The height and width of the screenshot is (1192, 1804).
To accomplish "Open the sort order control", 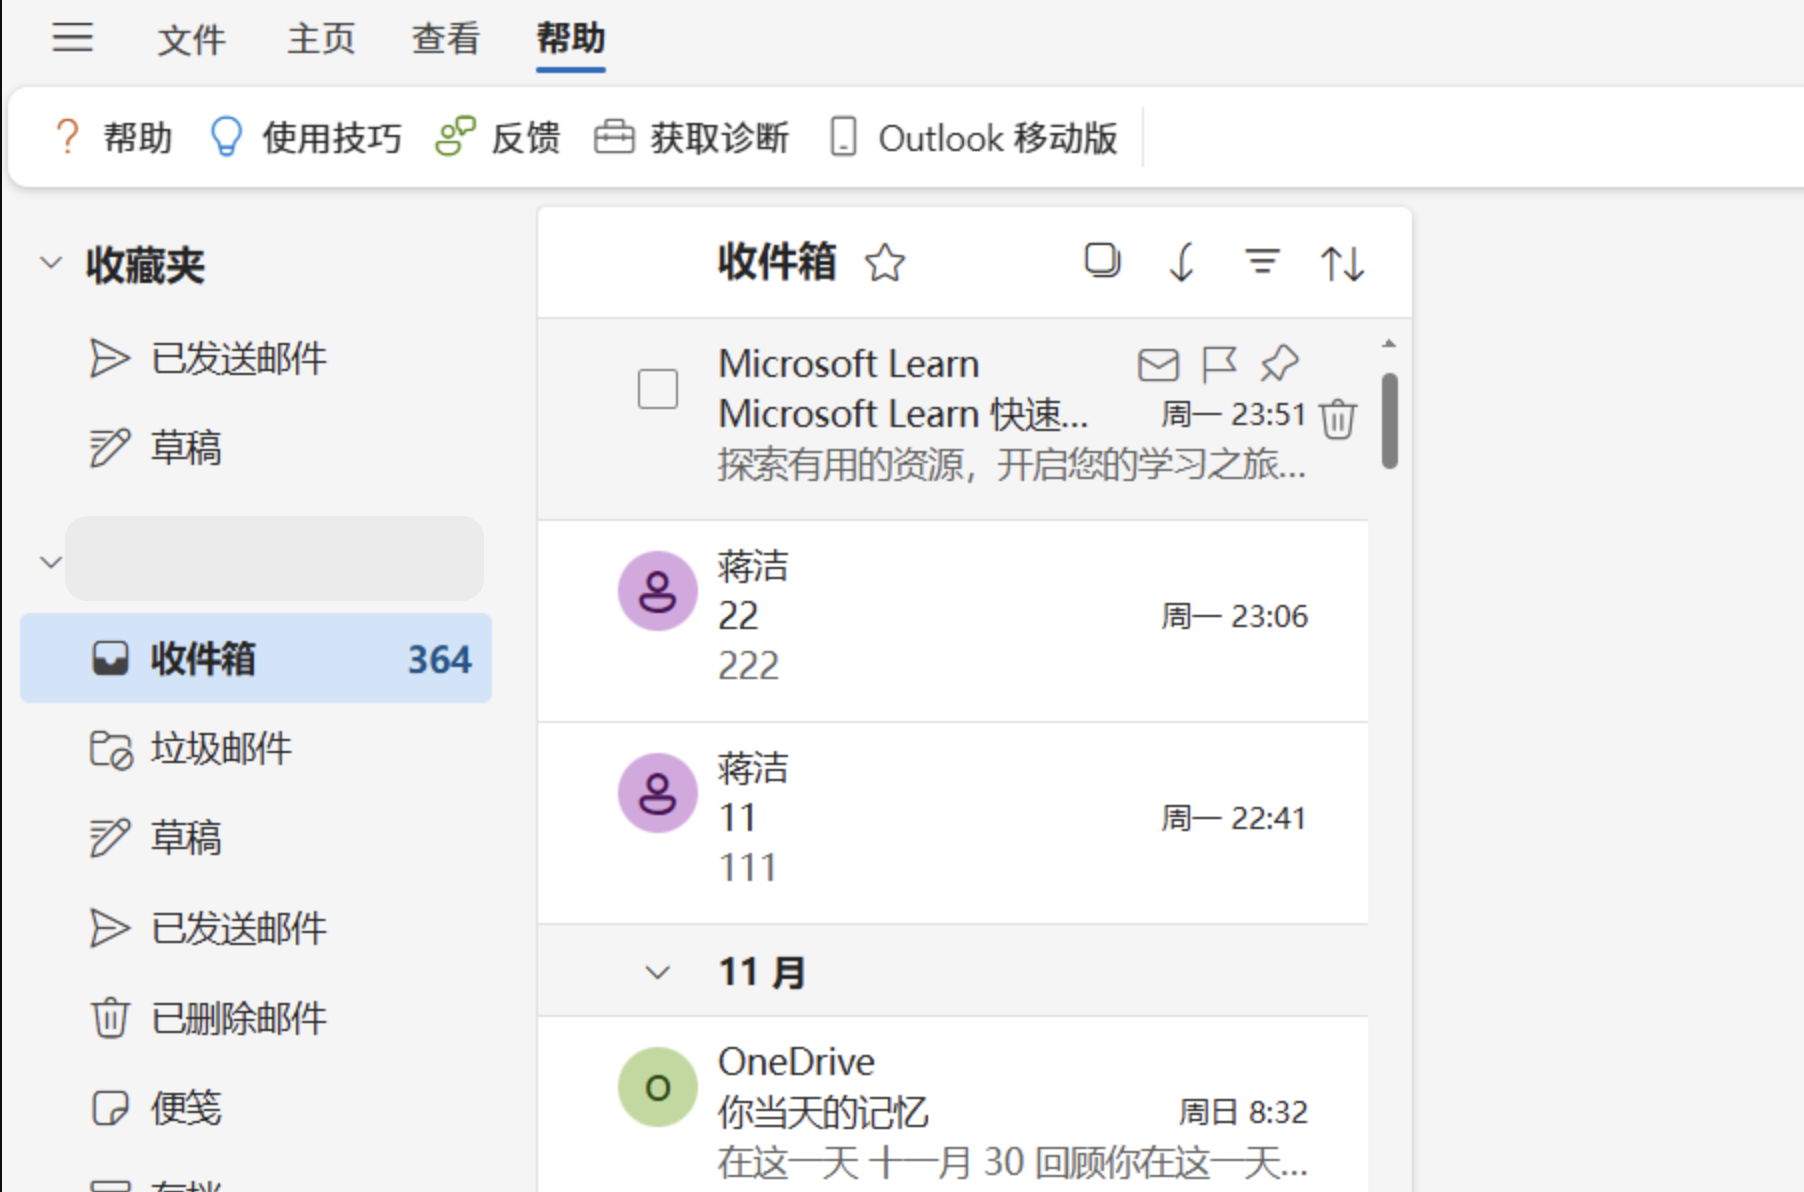I will pos(1341,262).
